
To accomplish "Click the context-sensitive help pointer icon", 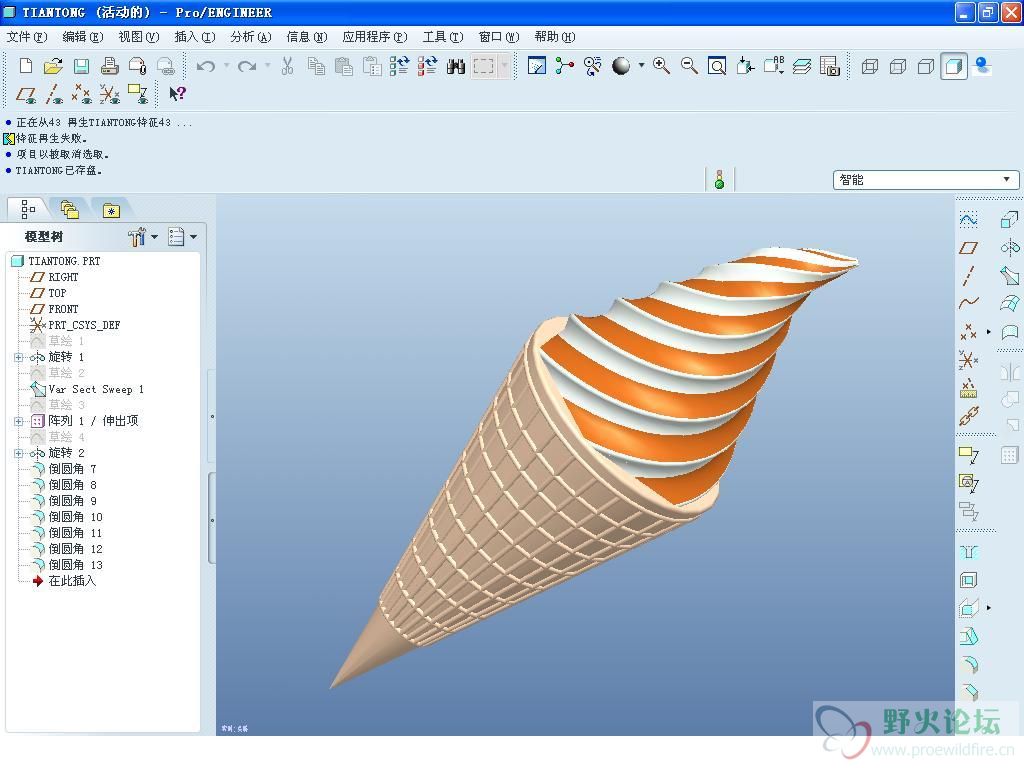I will (177, 94).
